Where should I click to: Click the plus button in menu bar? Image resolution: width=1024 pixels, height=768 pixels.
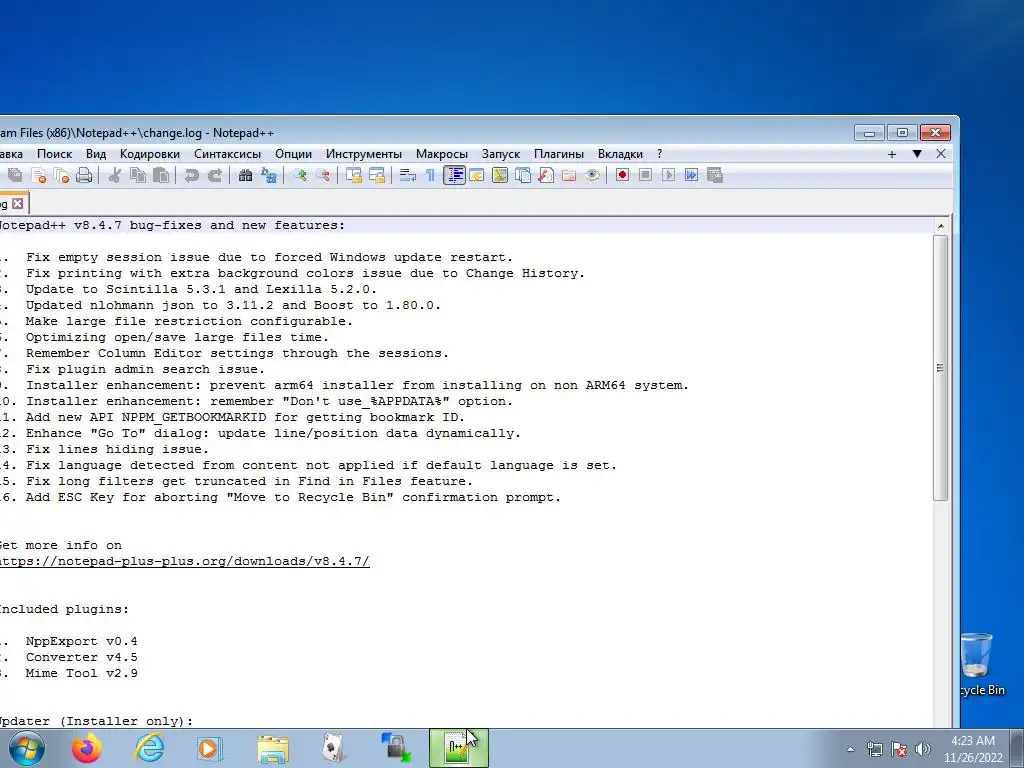coord(891,154)
